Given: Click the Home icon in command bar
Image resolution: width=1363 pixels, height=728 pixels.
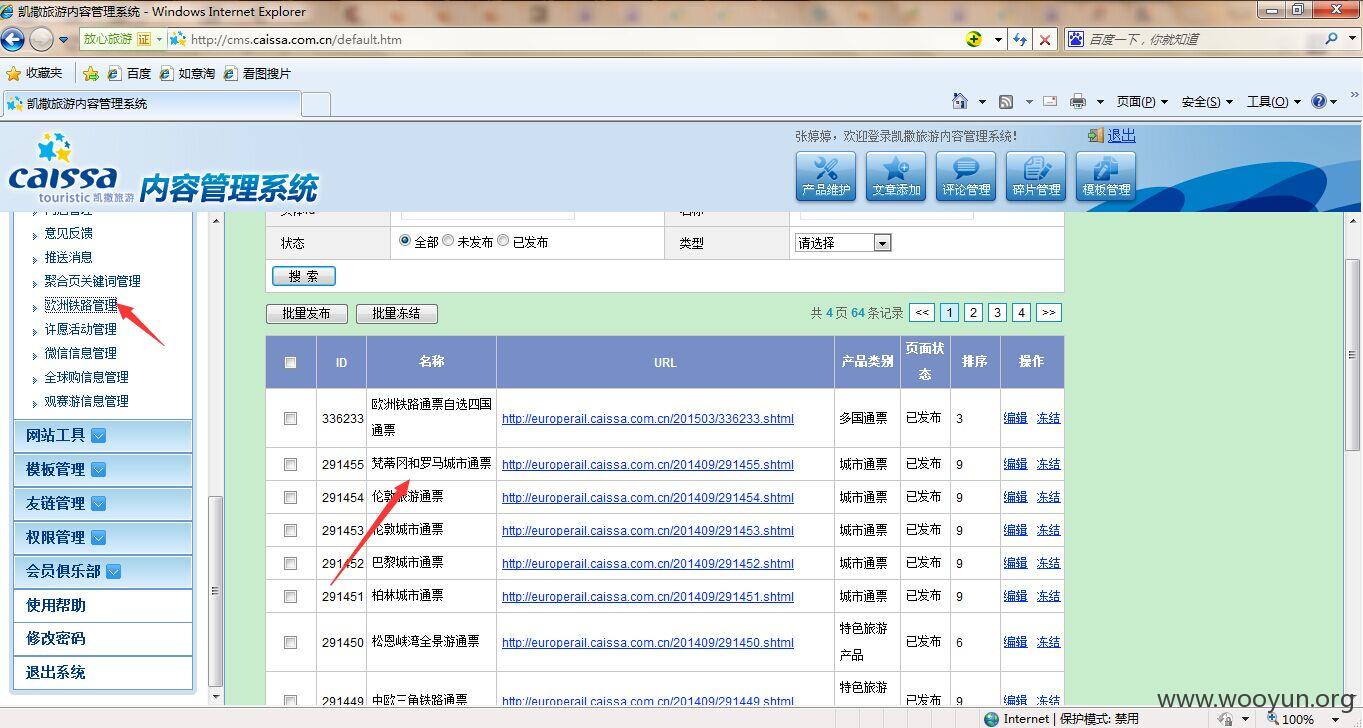Looking at the screenshot, I should (x=960, y=101).
